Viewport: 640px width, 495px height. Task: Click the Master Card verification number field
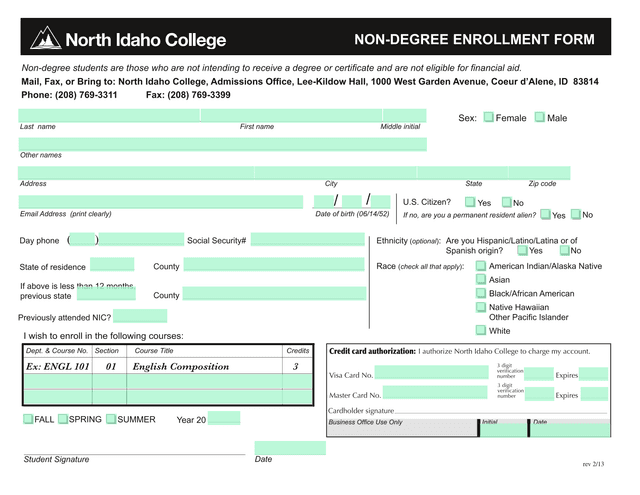click(x=539, y=394)
